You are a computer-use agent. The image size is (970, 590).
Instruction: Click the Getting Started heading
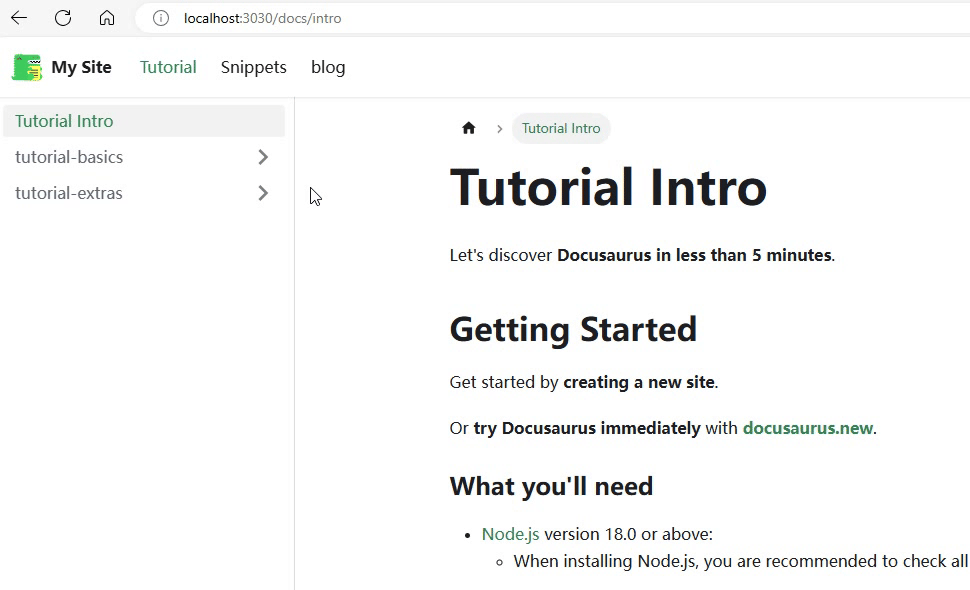[573, 330]
